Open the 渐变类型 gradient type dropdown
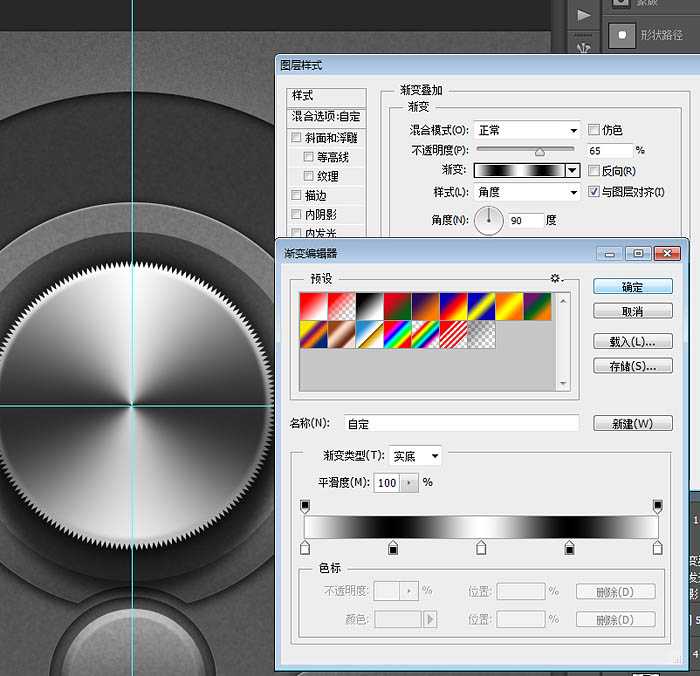This screenshot has height=676, width=700. point(415,456)
